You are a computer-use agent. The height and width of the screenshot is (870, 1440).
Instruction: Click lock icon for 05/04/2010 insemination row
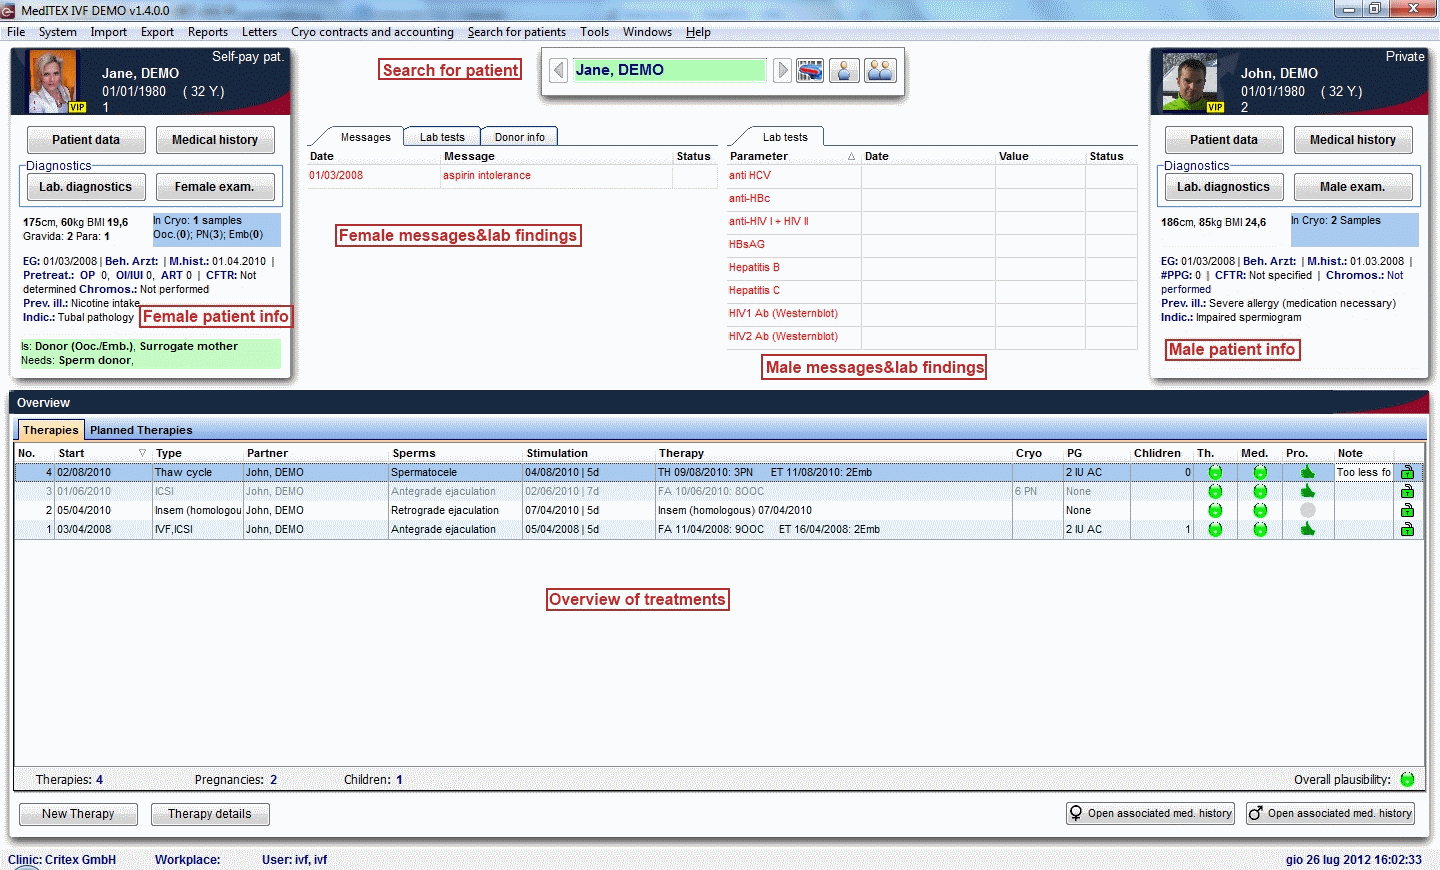pyautogui.click(x=1407, y=510)
